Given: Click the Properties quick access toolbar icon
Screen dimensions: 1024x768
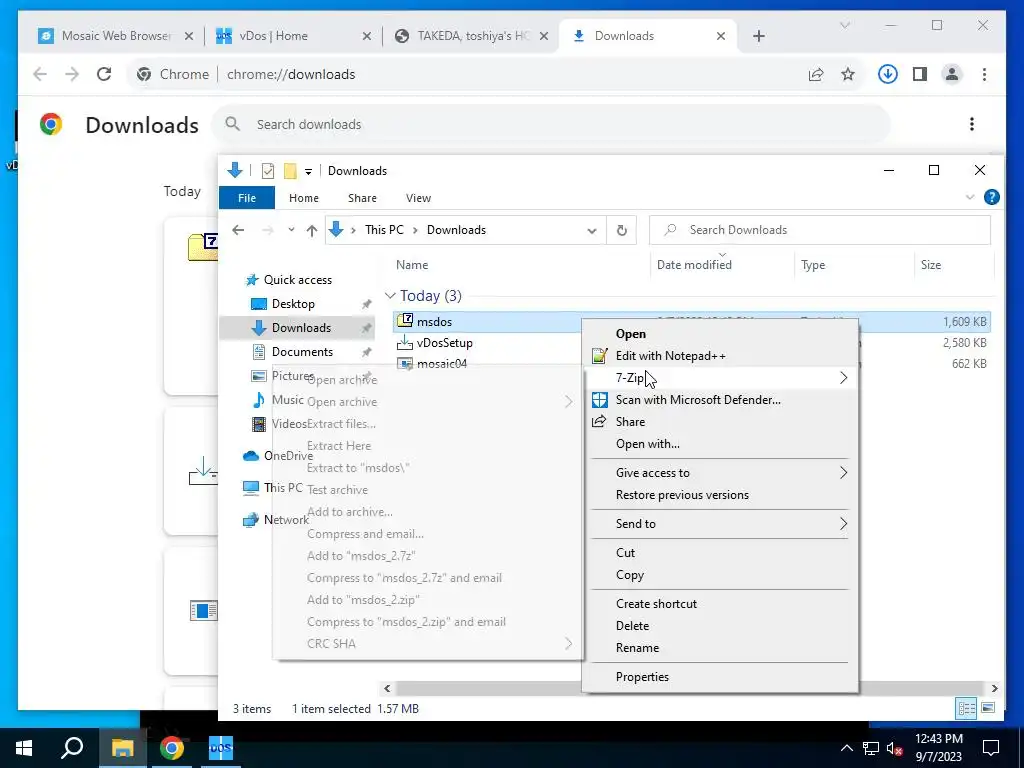Looking at the screenshot, I should coord(268,171).
